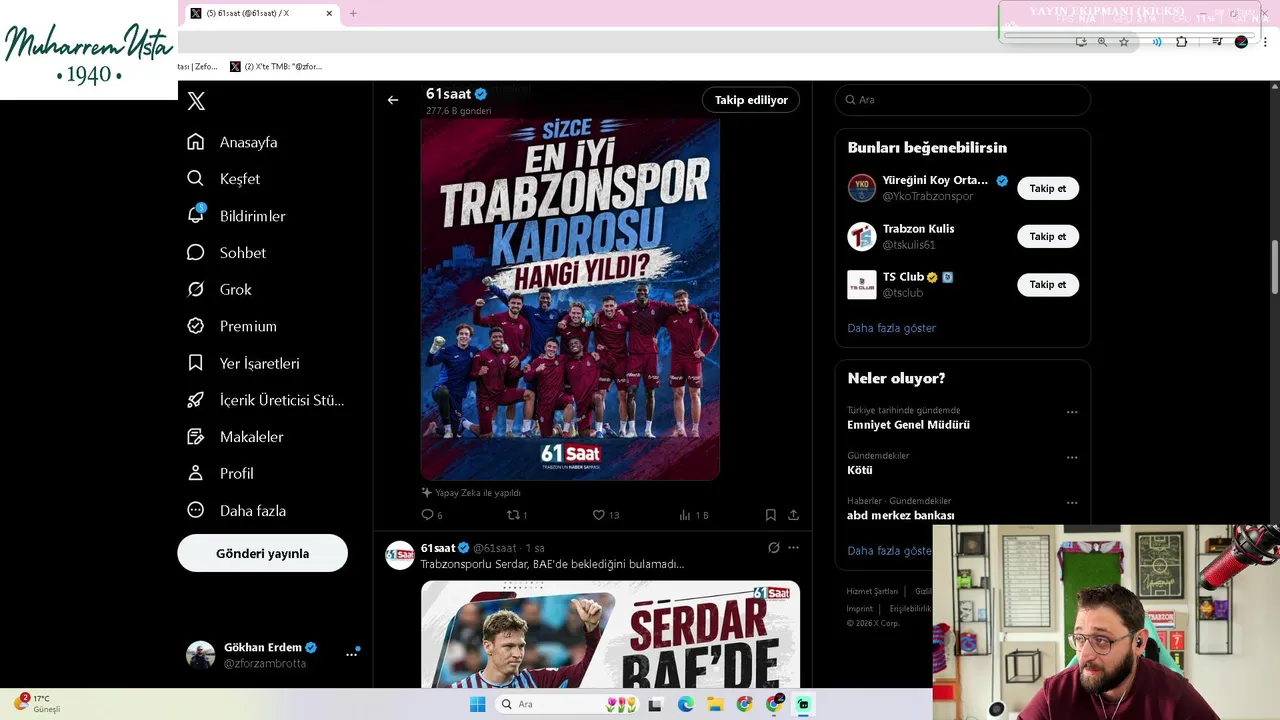The image size is (1280, 720).
Task: Click the X logo in the sidebar
Action: tap(196, 101)
